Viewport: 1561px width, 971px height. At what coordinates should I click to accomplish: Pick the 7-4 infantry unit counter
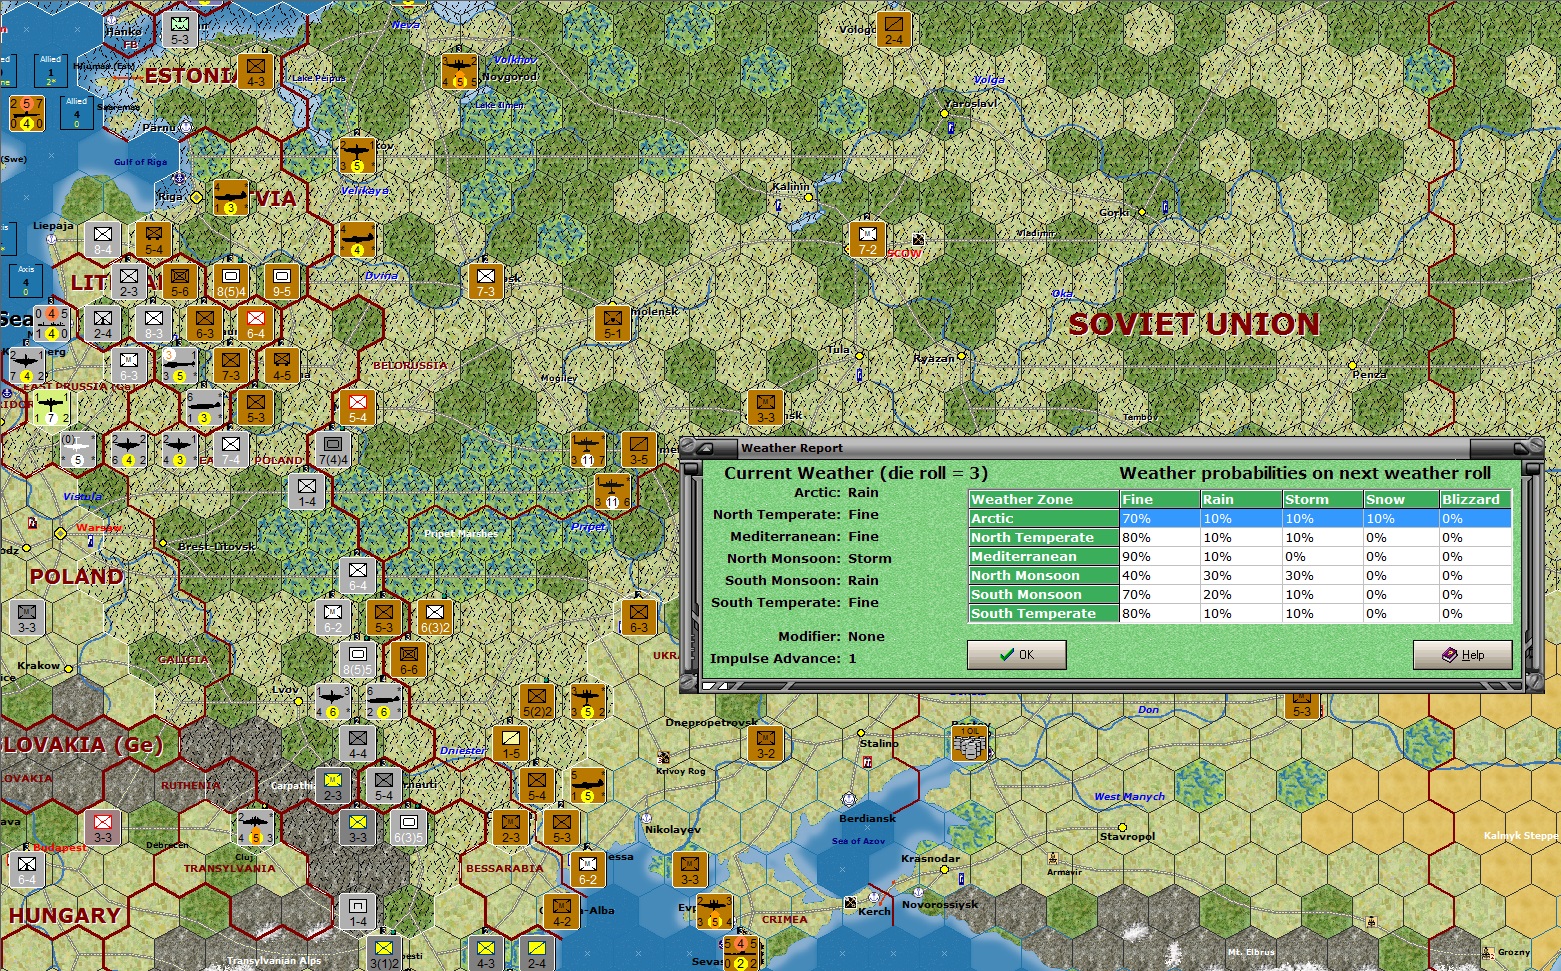230,449
